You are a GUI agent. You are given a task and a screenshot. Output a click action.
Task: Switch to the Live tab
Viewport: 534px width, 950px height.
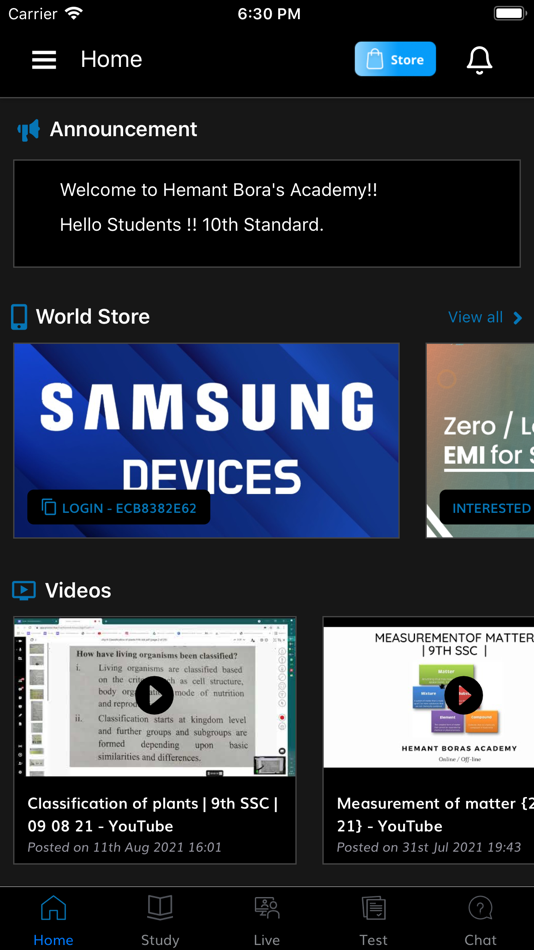tap(267, 920)
